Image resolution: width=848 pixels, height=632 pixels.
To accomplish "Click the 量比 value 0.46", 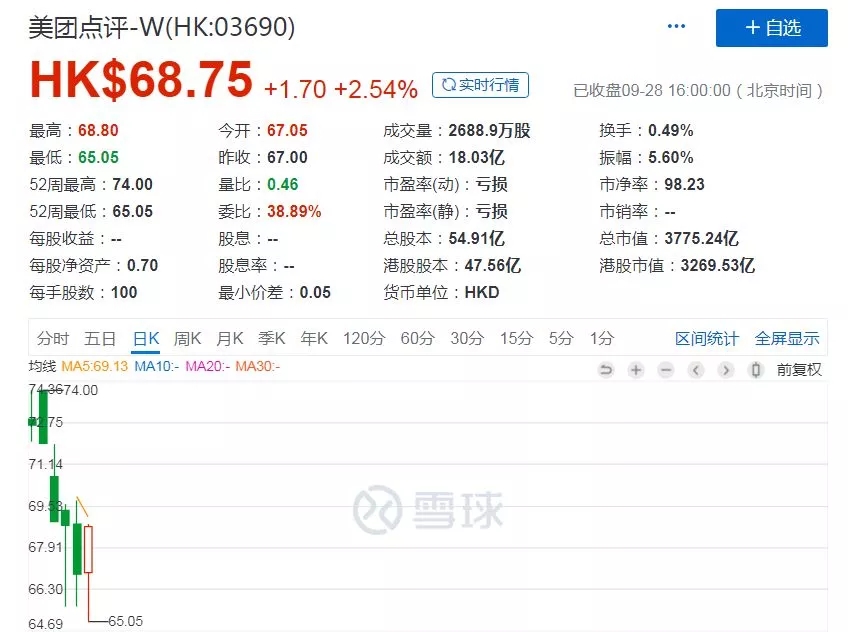I will point(283,184).
